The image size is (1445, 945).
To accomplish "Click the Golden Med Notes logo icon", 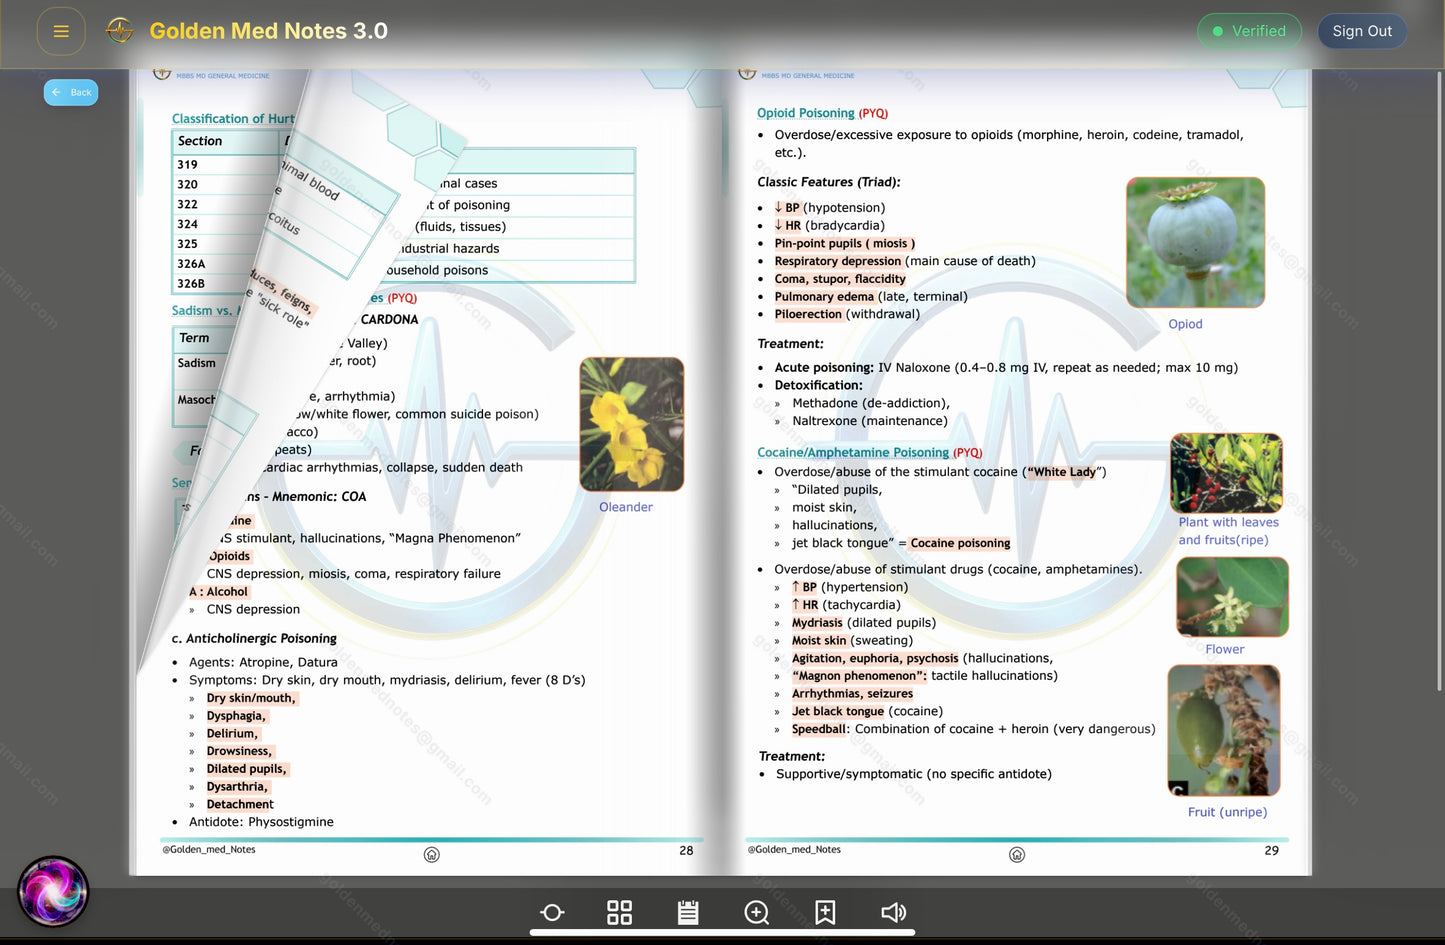I will pyautogui.click(x=120, y=30).
